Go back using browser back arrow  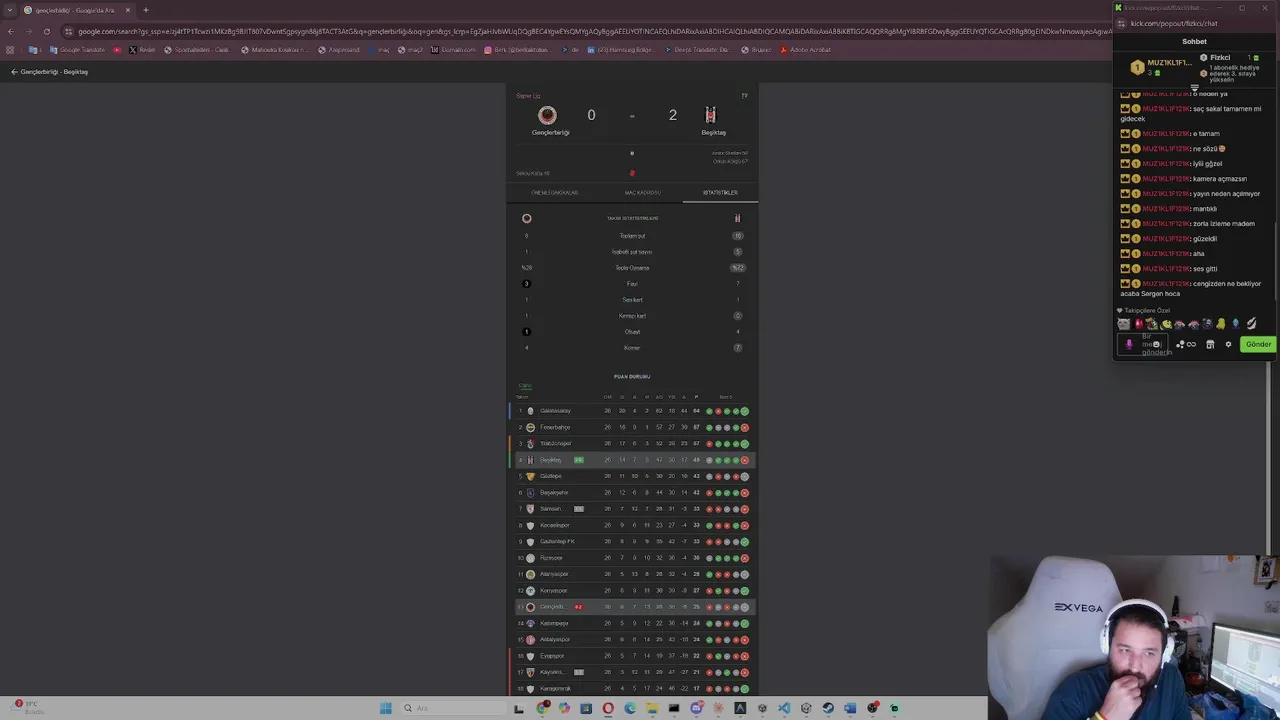[x=10, y=31]
